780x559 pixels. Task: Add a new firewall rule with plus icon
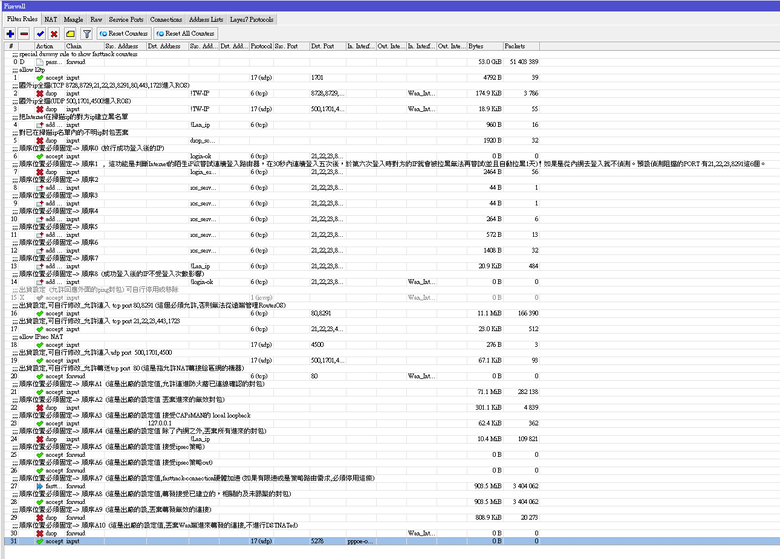(10, 34)
